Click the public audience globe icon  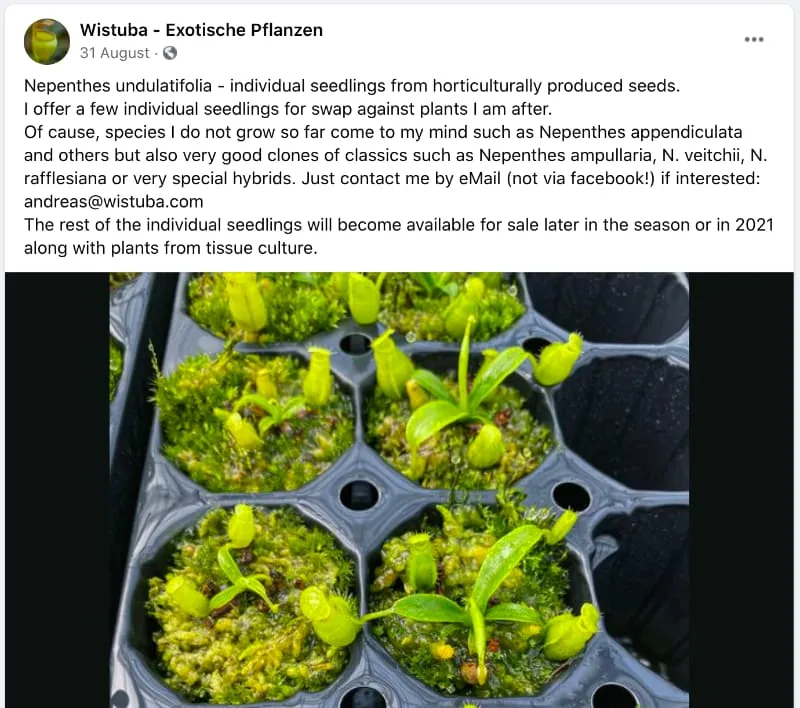coord(170,53)
